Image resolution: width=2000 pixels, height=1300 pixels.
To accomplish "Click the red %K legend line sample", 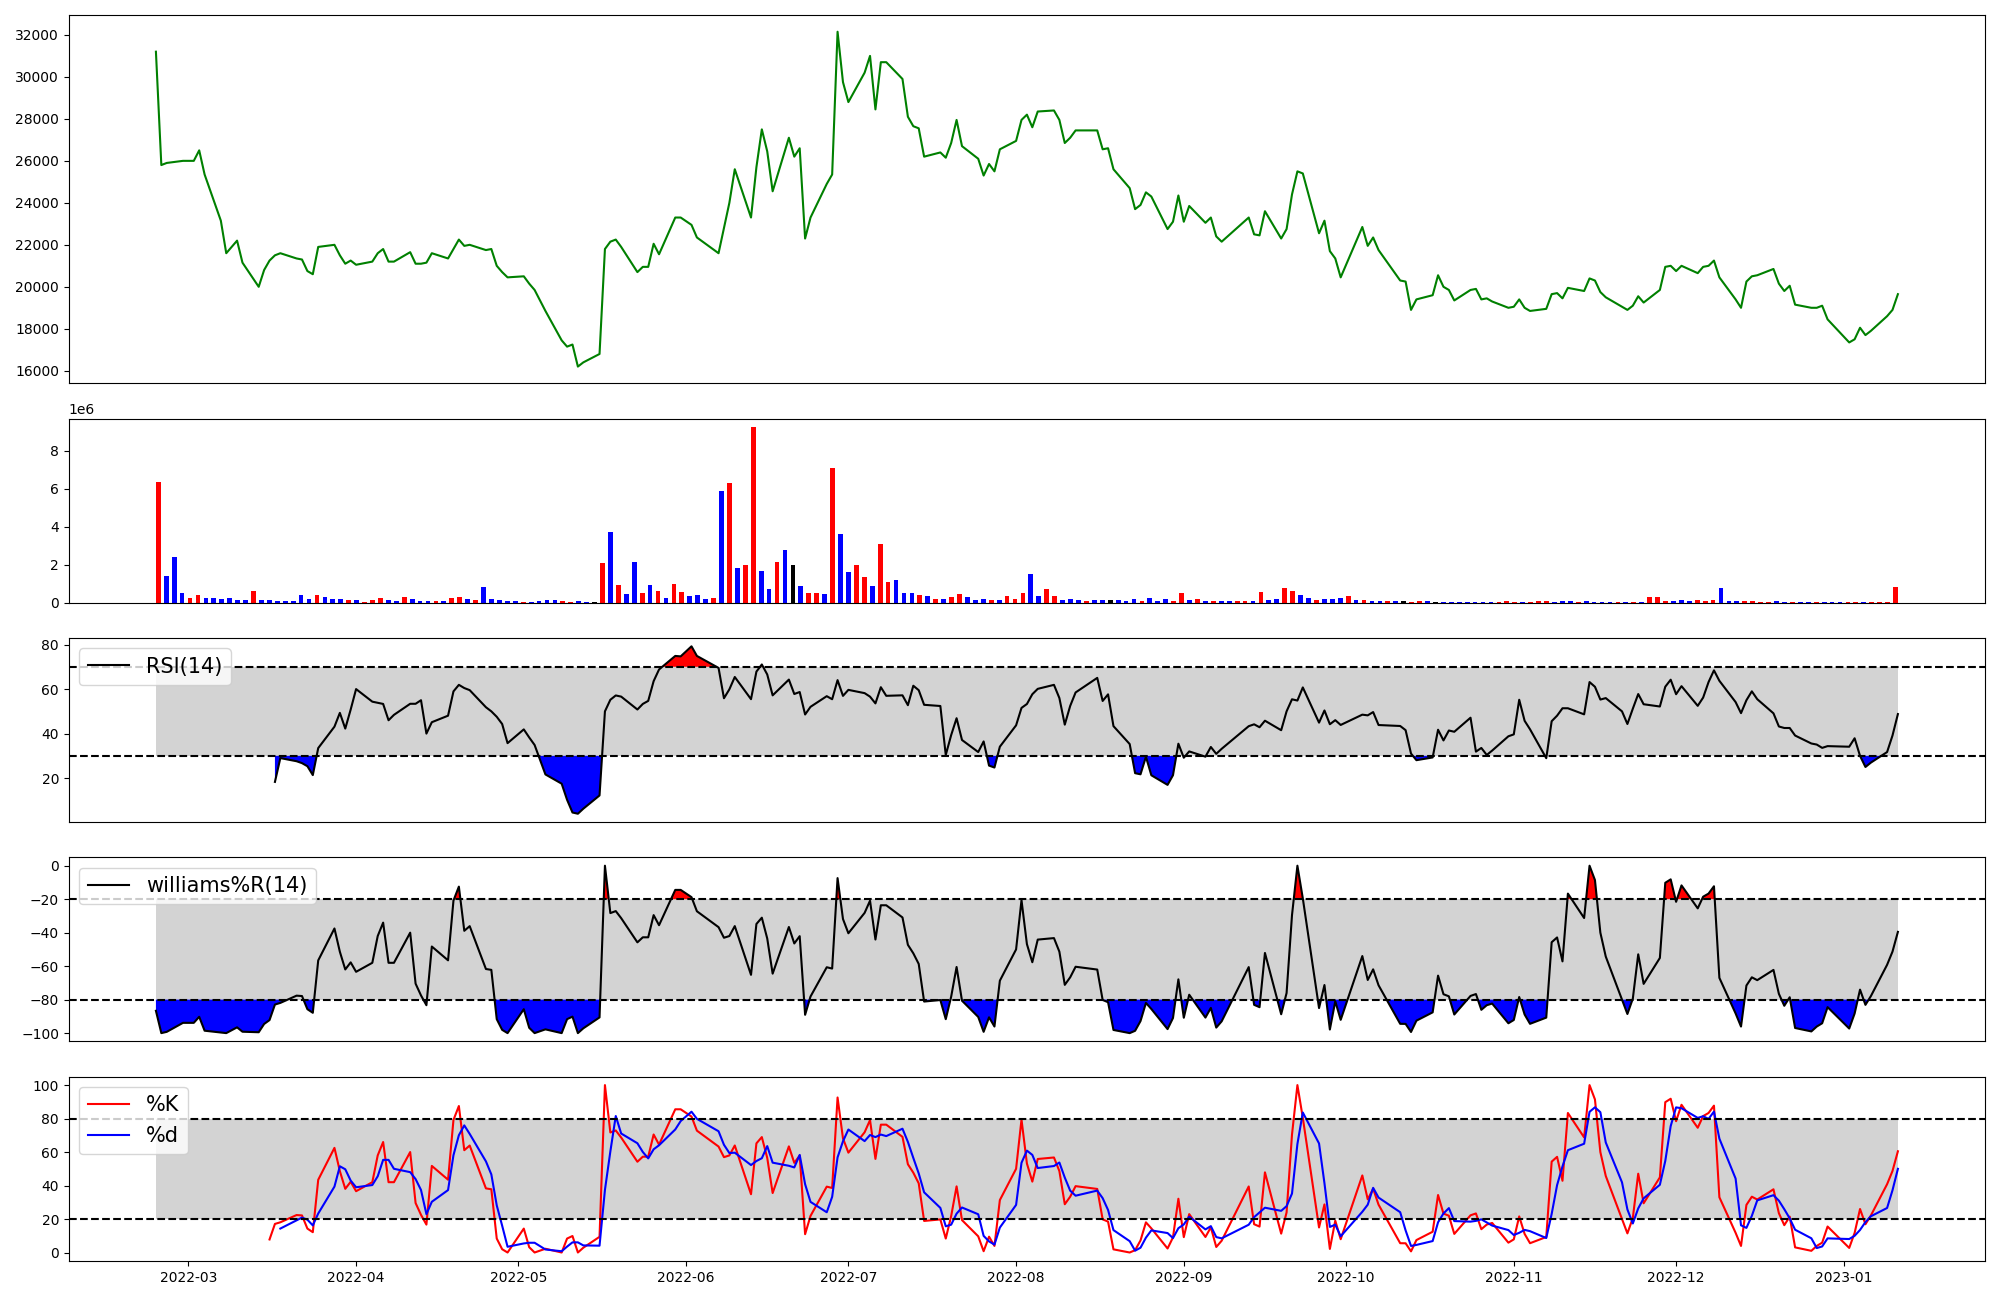I will tap(109, 1104).
